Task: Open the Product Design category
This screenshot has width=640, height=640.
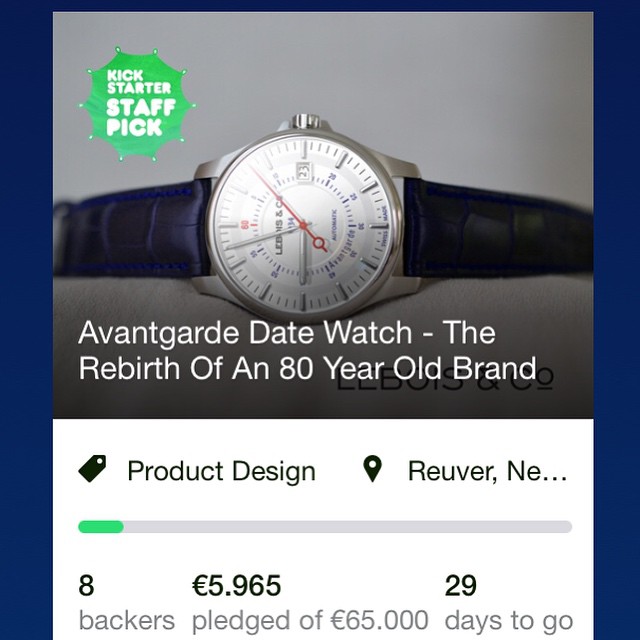Action: click(x=221, y=471)
